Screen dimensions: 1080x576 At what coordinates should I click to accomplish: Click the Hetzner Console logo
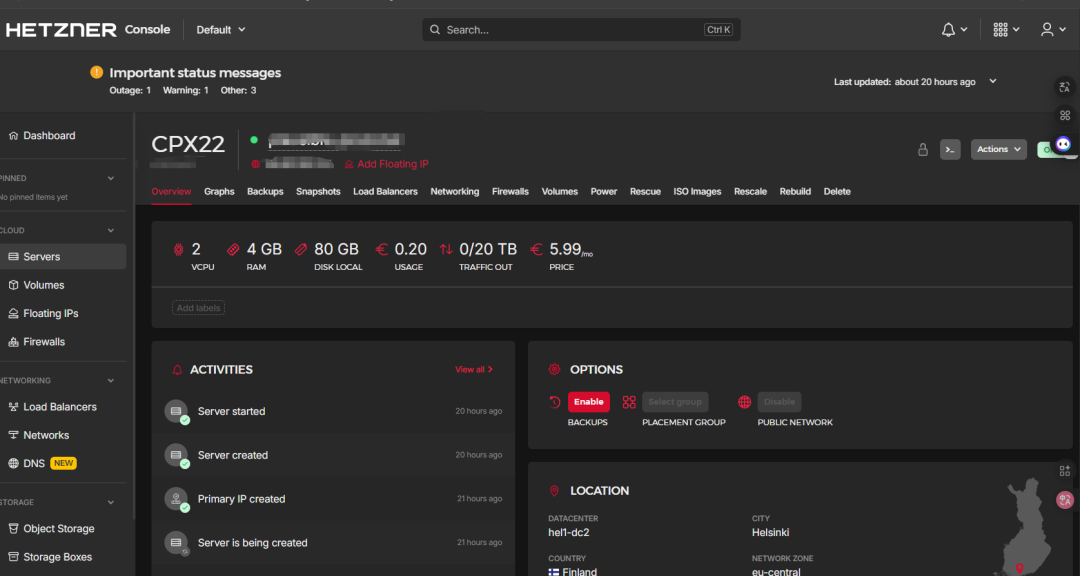87,30
